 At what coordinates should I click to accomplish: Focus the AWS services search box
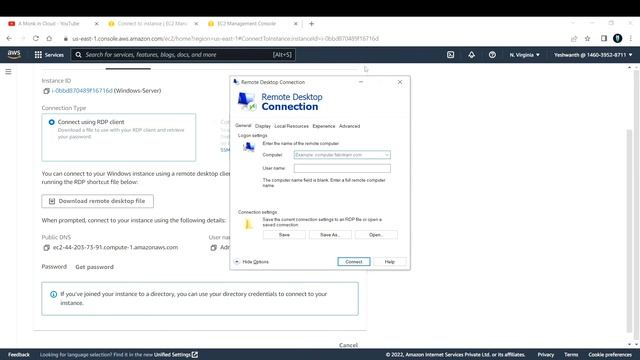[183, 55]
